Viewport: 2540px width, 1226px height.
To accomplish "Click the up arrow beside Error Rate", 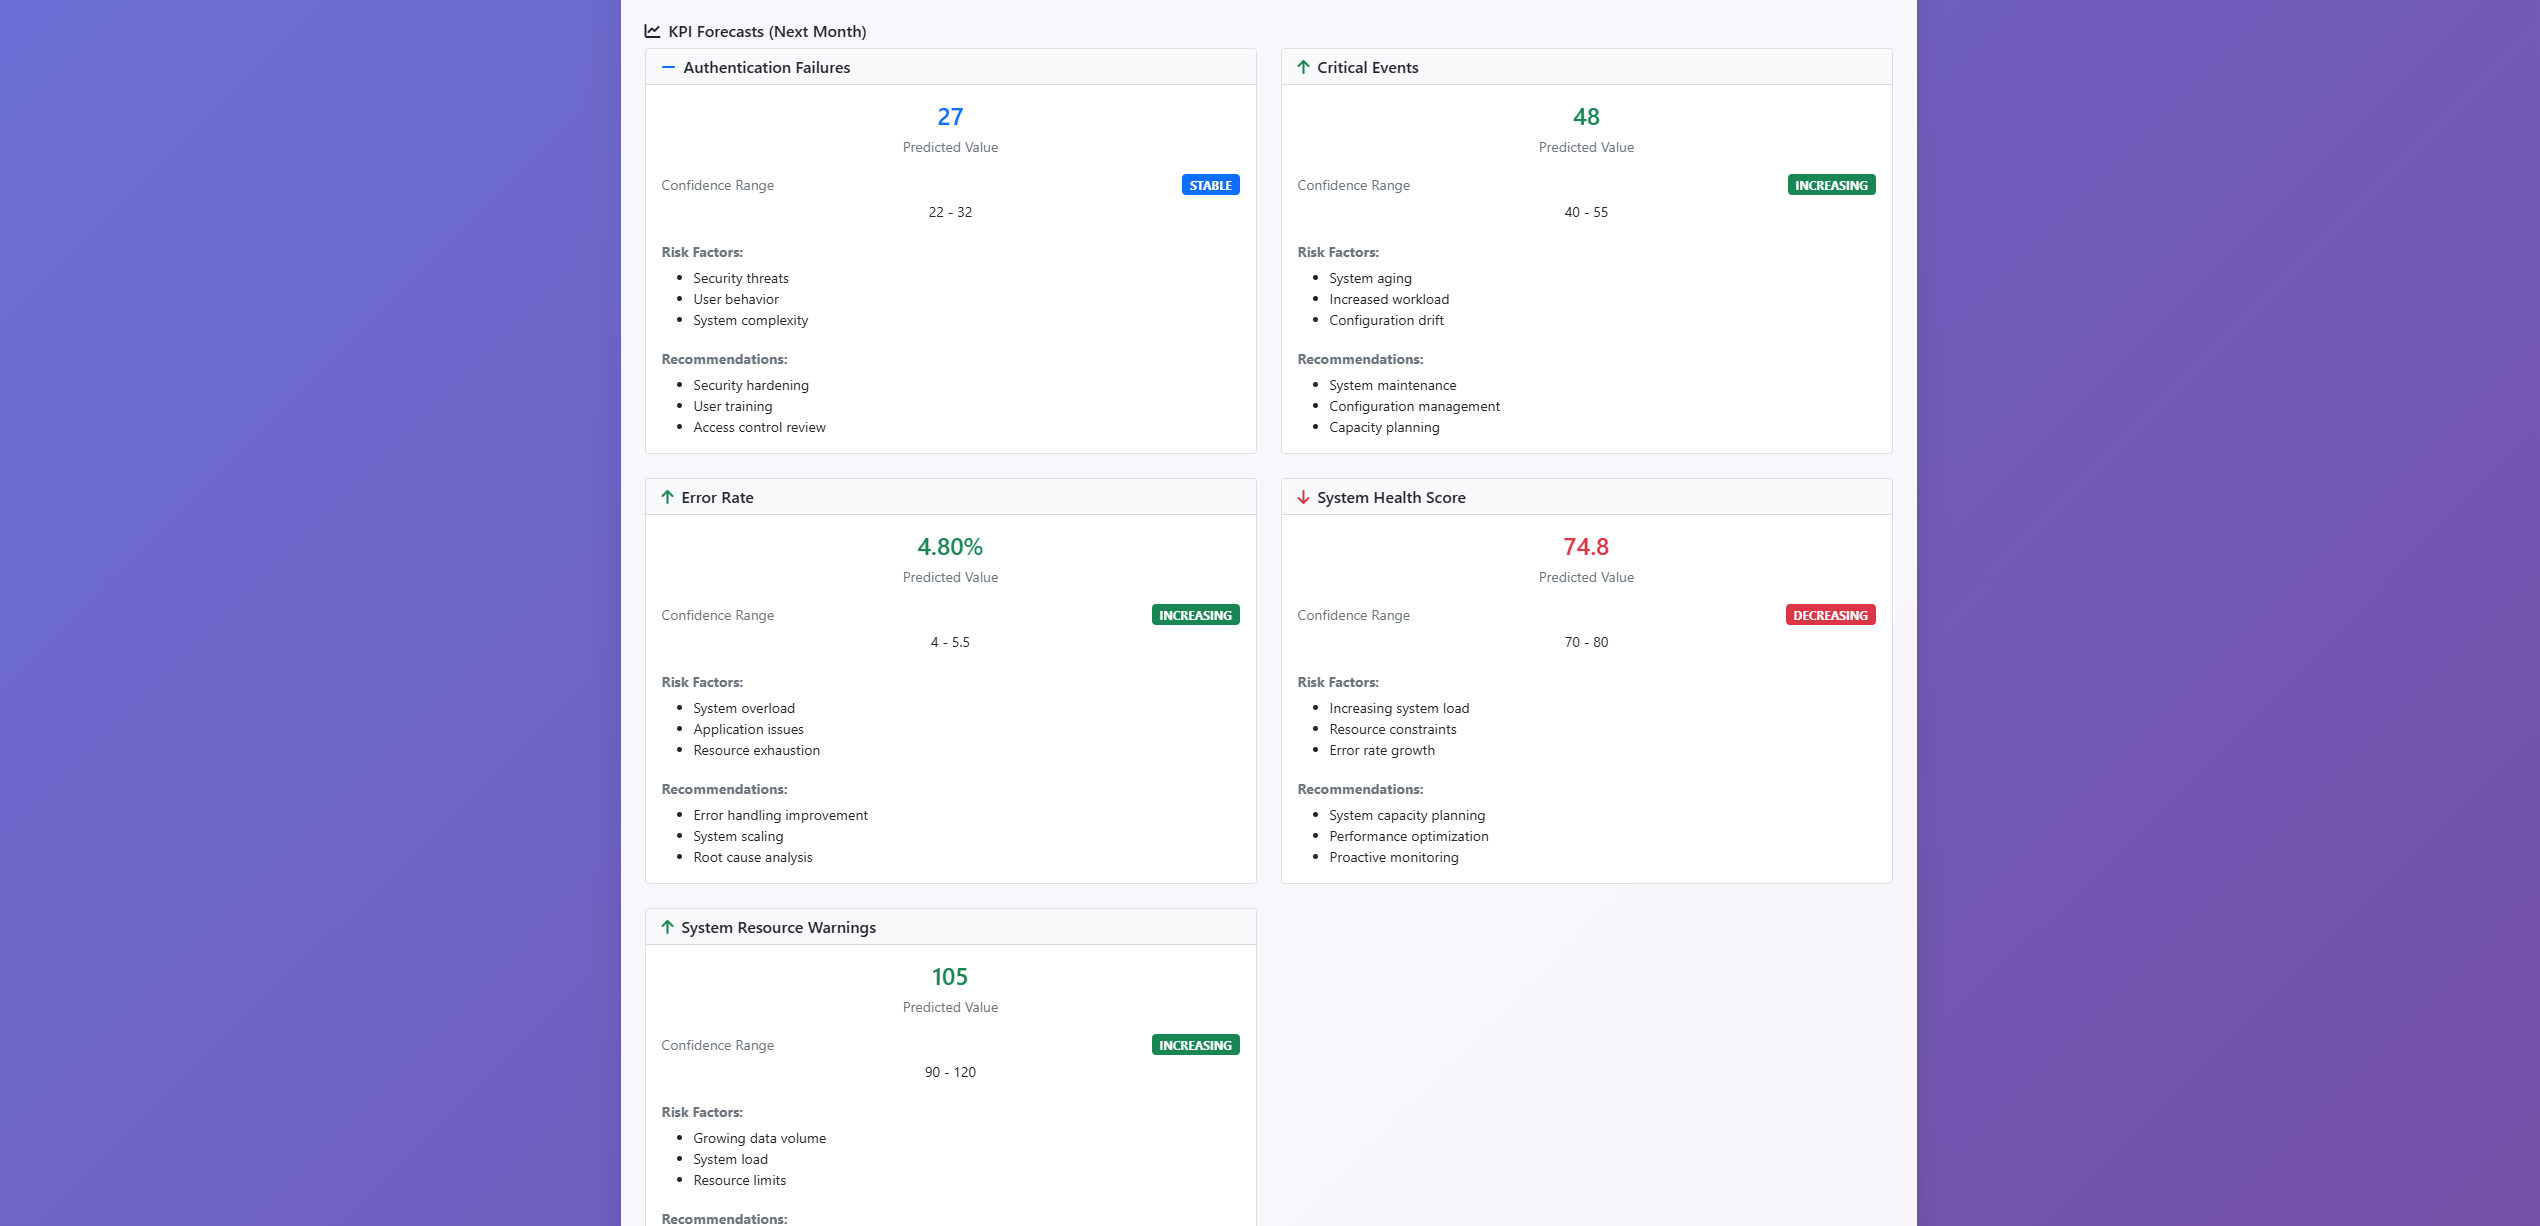I will [667, 497].
